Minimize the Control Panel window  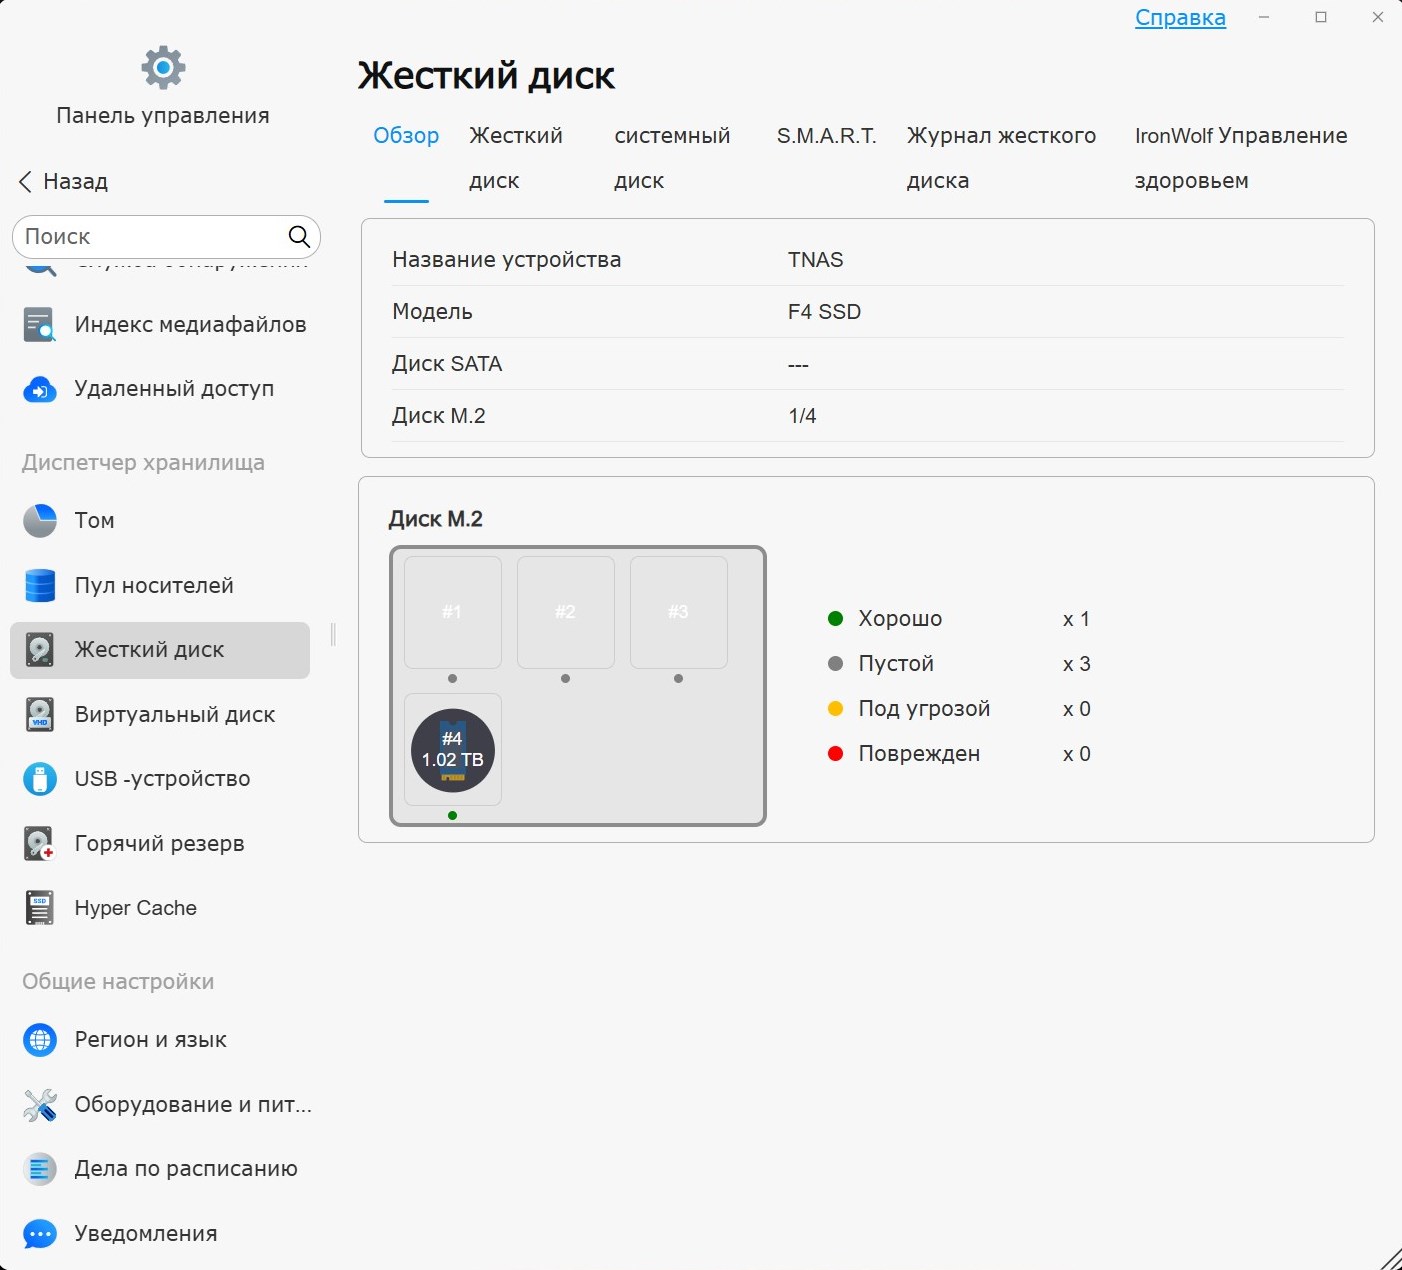pos(1264,17)
